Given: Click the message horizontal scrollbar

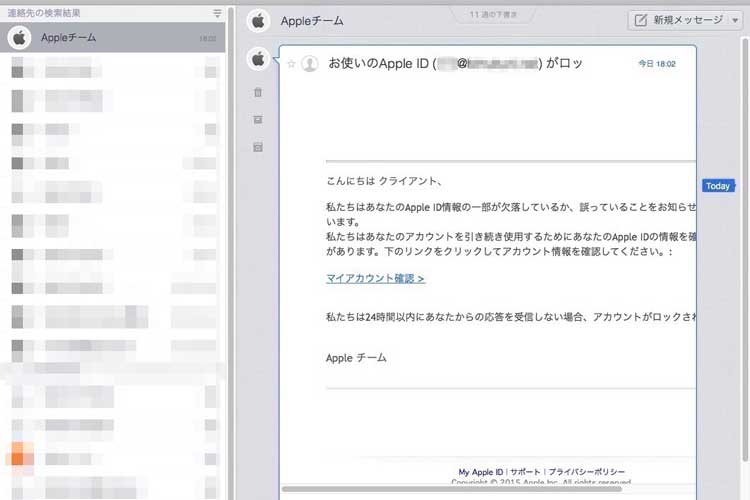Looking at the screenshot, I should point(452,489).
